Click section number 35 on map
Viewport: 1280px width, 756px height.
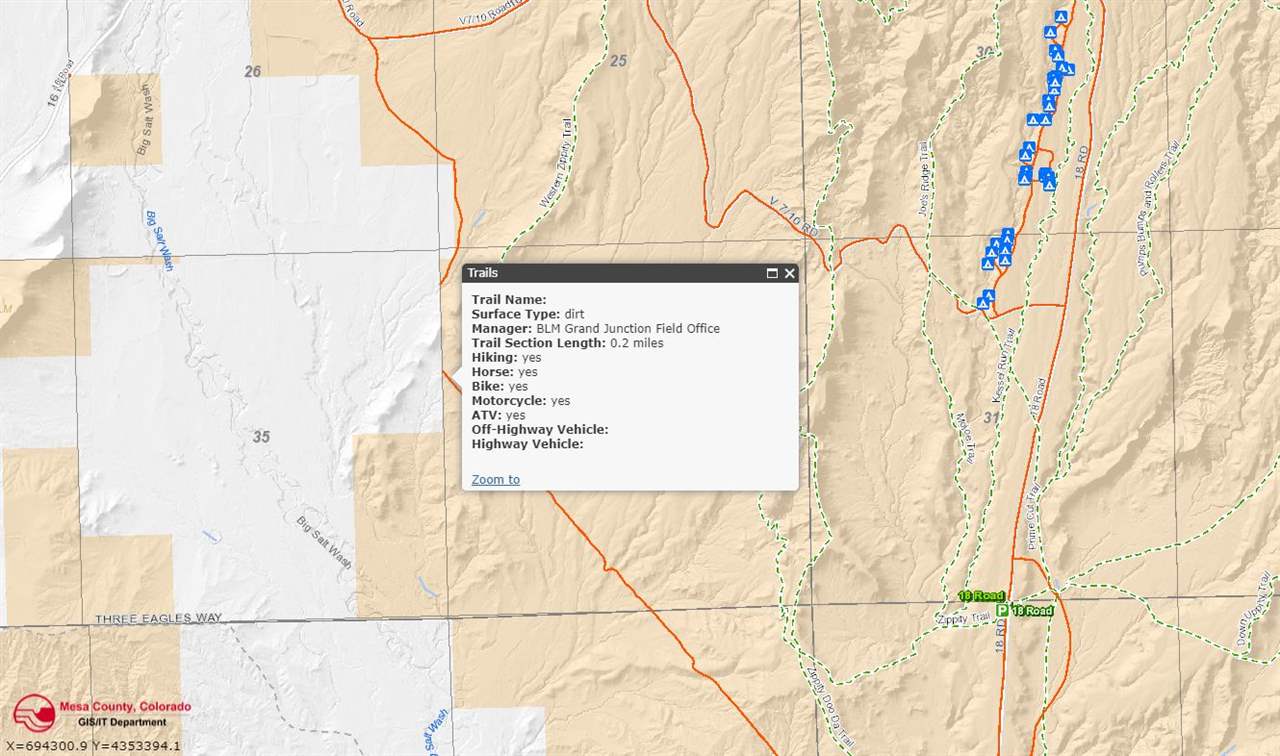pyautogui.click(x=261, y=437)
